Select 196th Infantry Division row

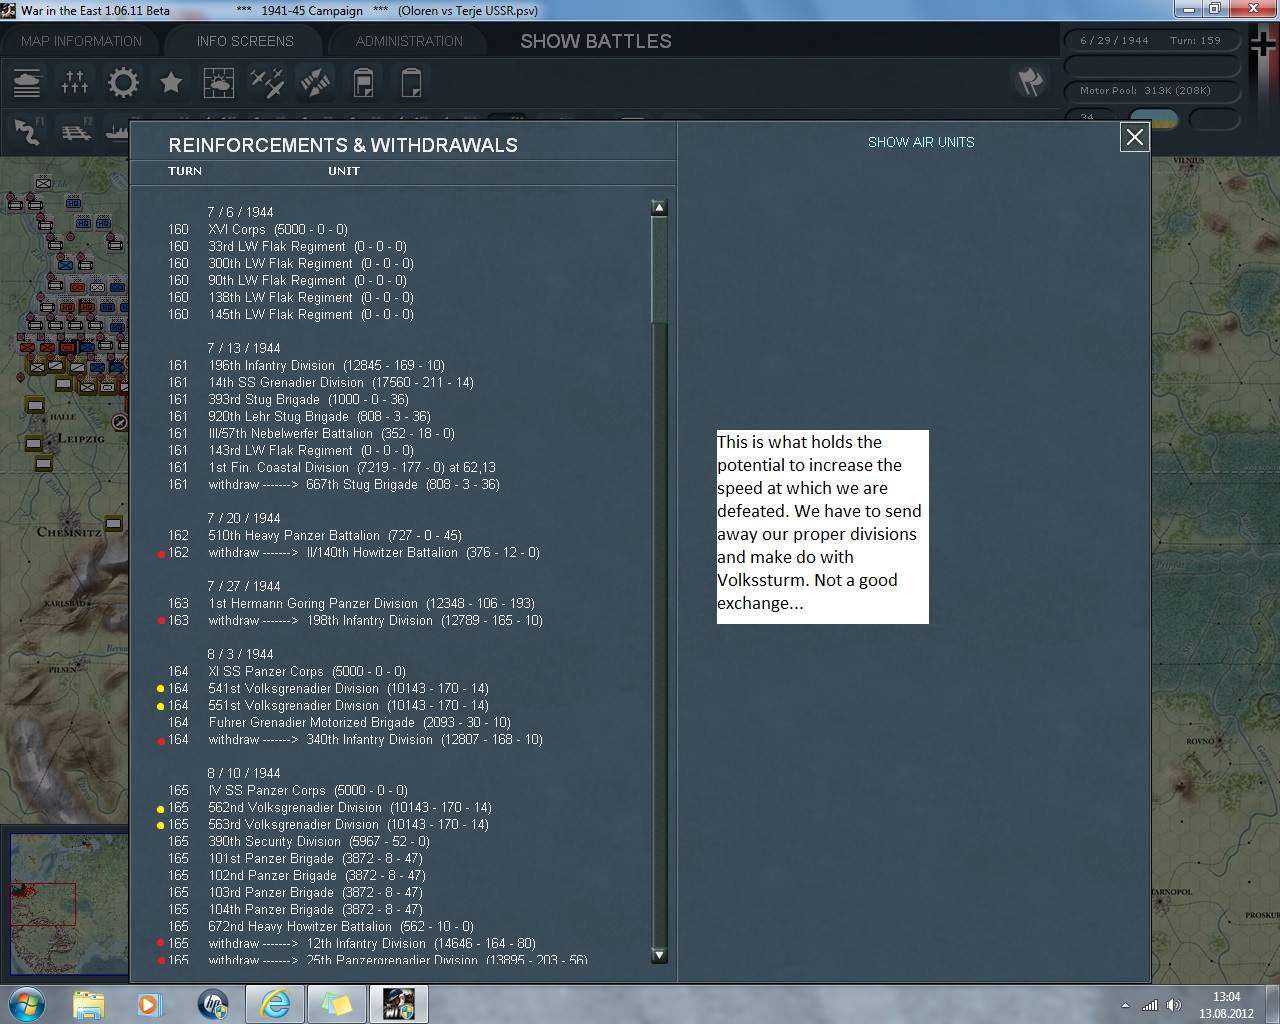pyautogui.click(x=306, y=365)
